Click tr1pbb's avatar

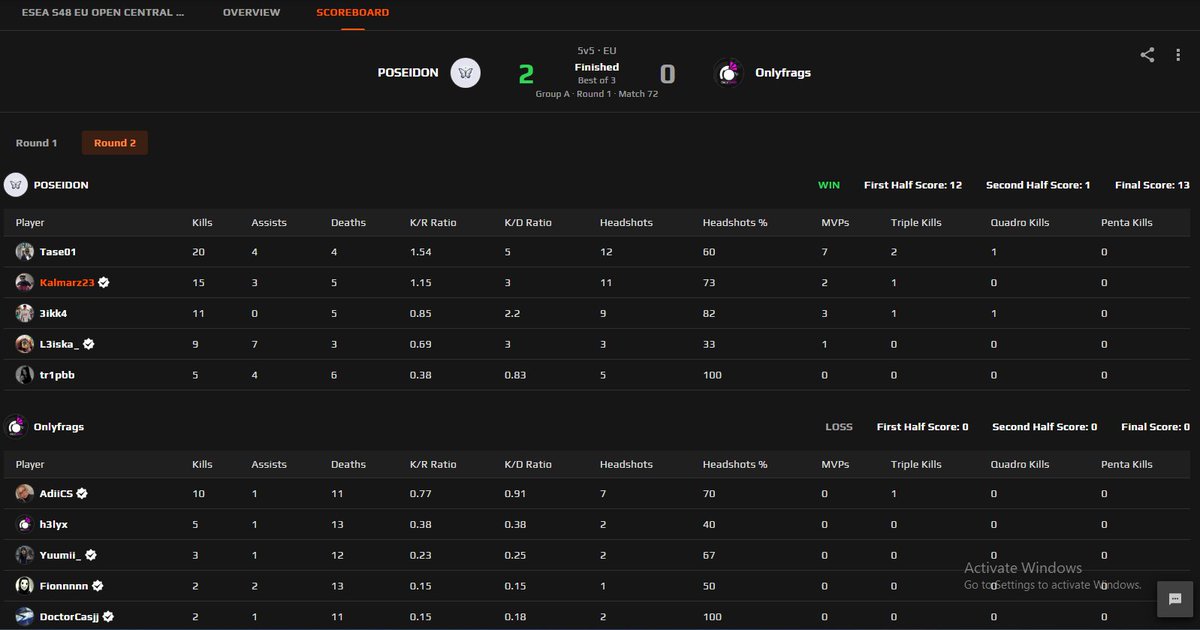[25, 375]
